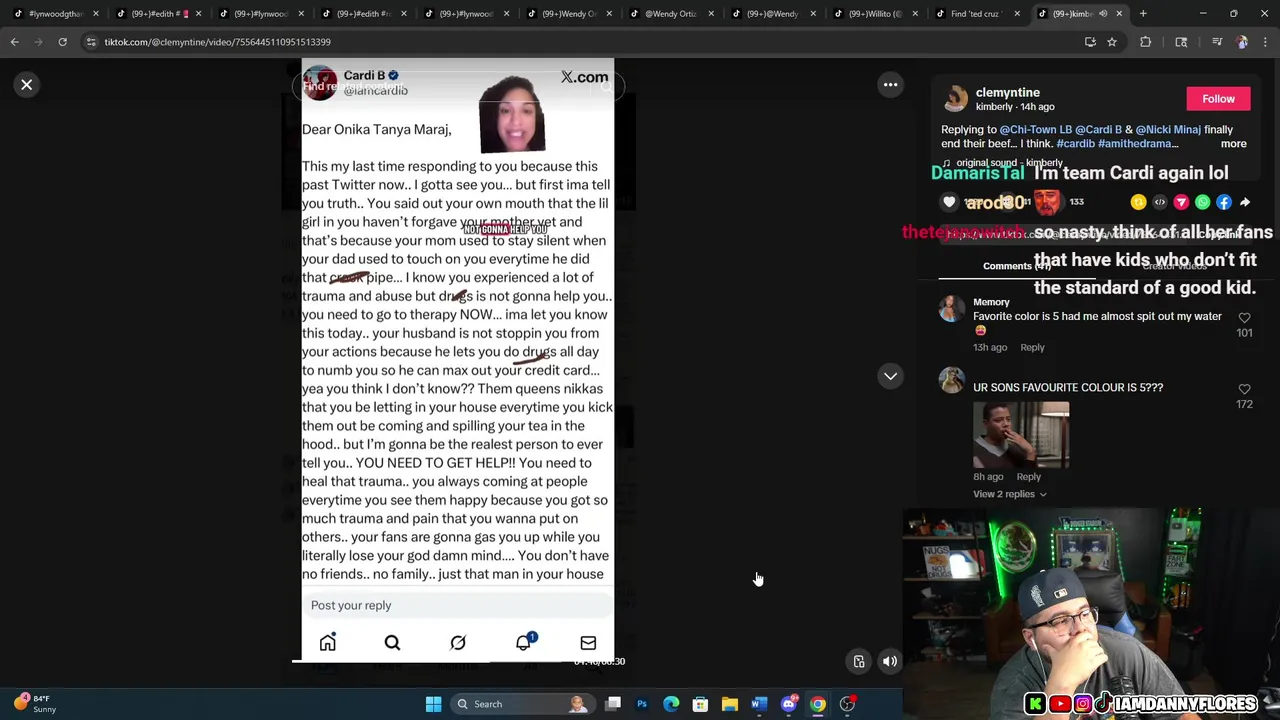Like the video with heart icon
The image size is (1280, 720).
[949, 202]
